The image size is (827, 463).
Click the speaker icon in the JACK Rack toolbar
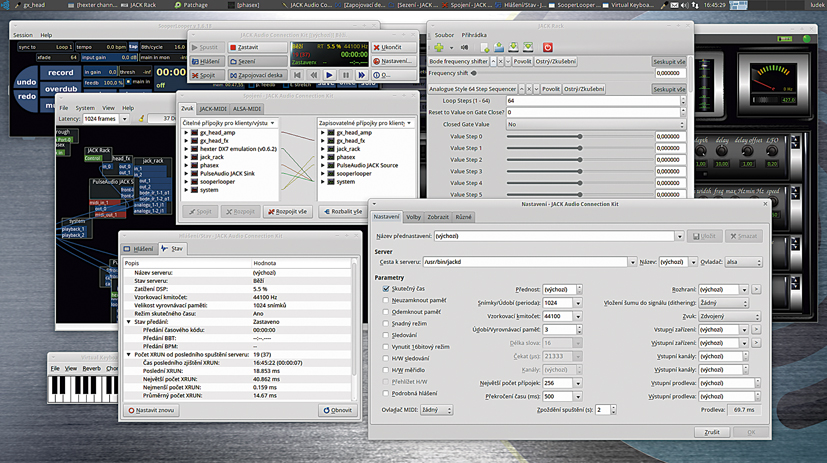(x=464, y=47)
